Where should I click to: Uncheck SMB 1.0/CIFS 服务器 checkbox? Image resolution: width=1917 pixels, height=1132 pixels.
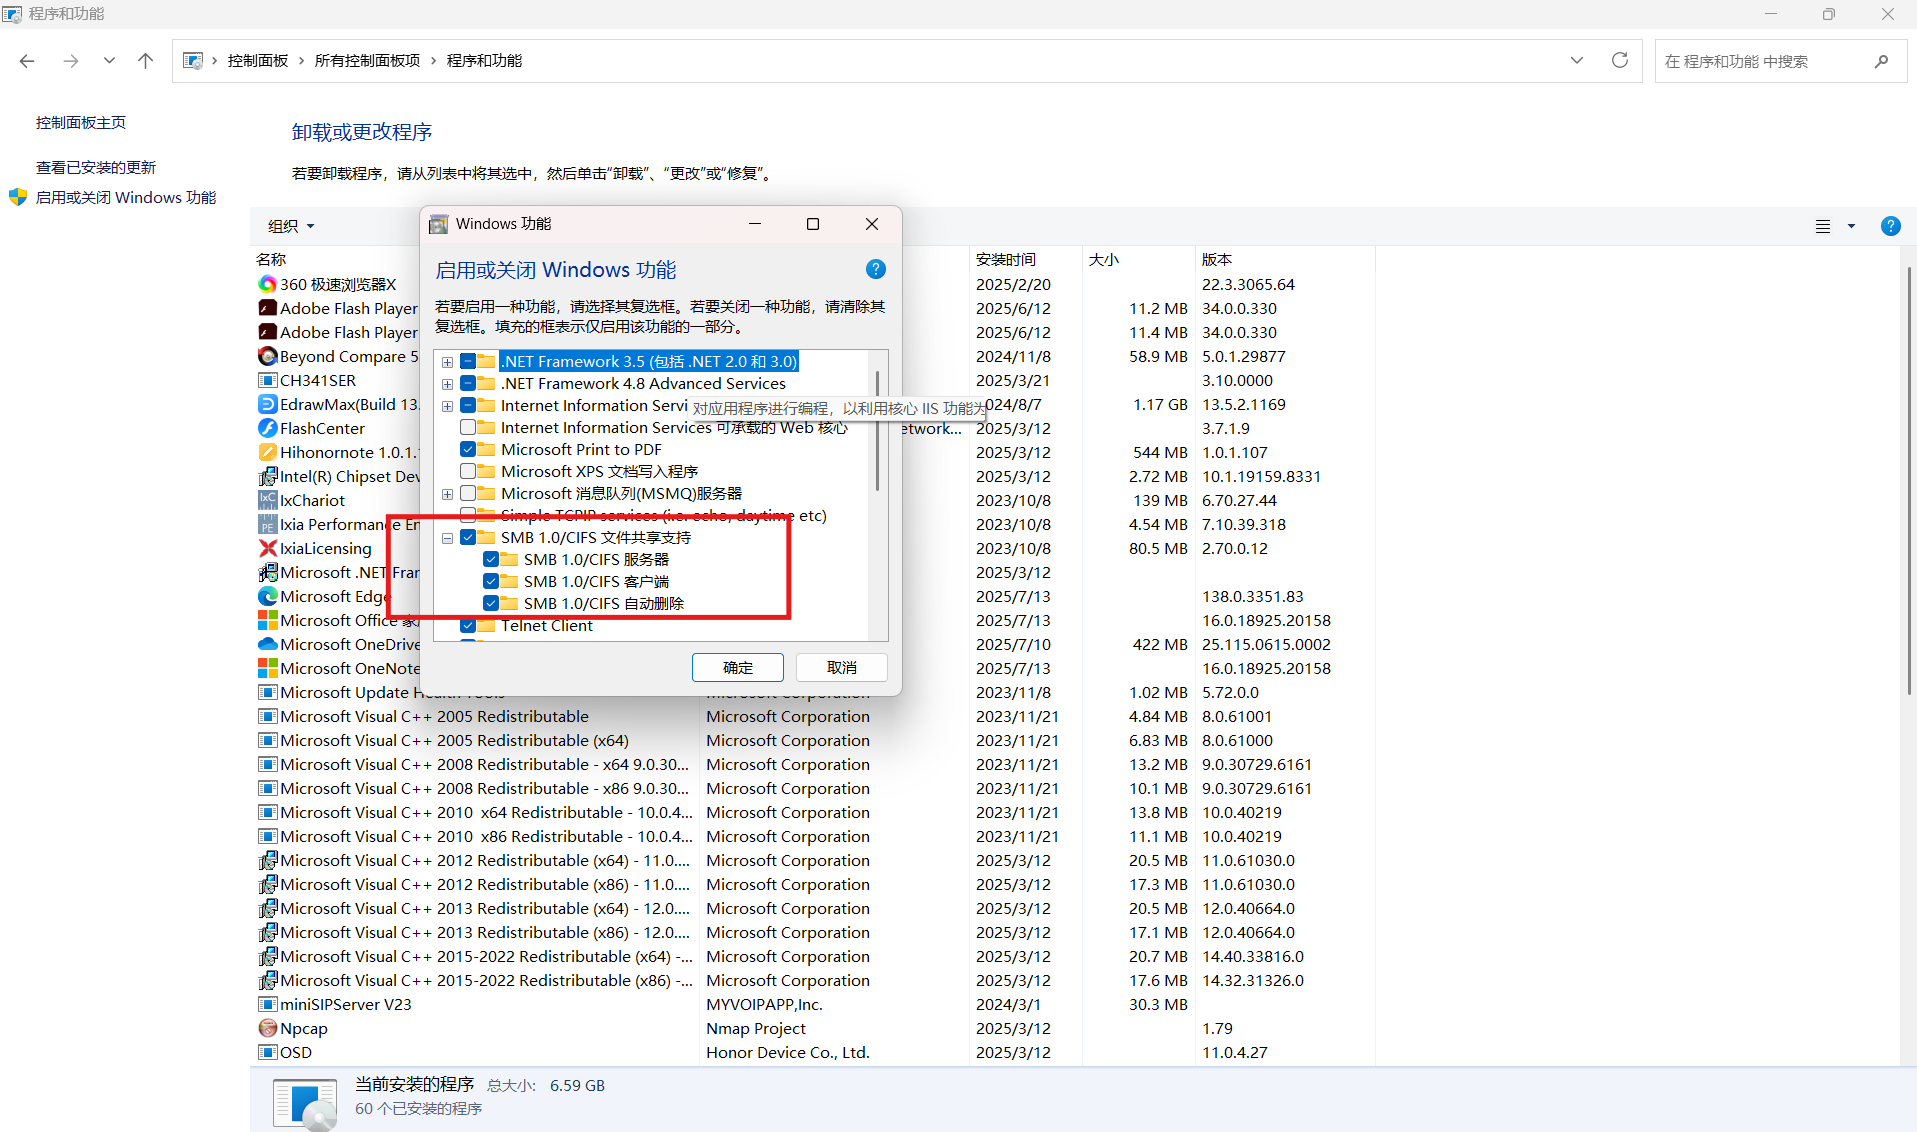point(491,559)
